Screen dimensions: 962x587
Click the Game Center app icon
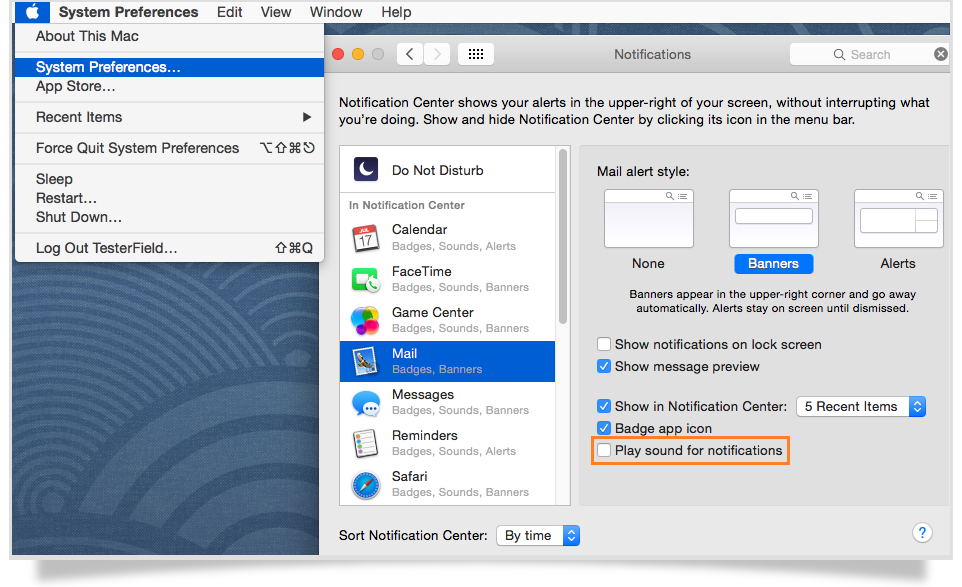pos(365,320)
